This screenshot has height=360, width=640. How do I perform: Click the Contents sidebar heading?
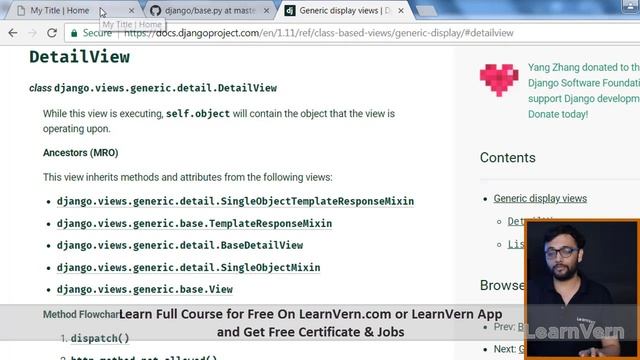pos(508,158)
